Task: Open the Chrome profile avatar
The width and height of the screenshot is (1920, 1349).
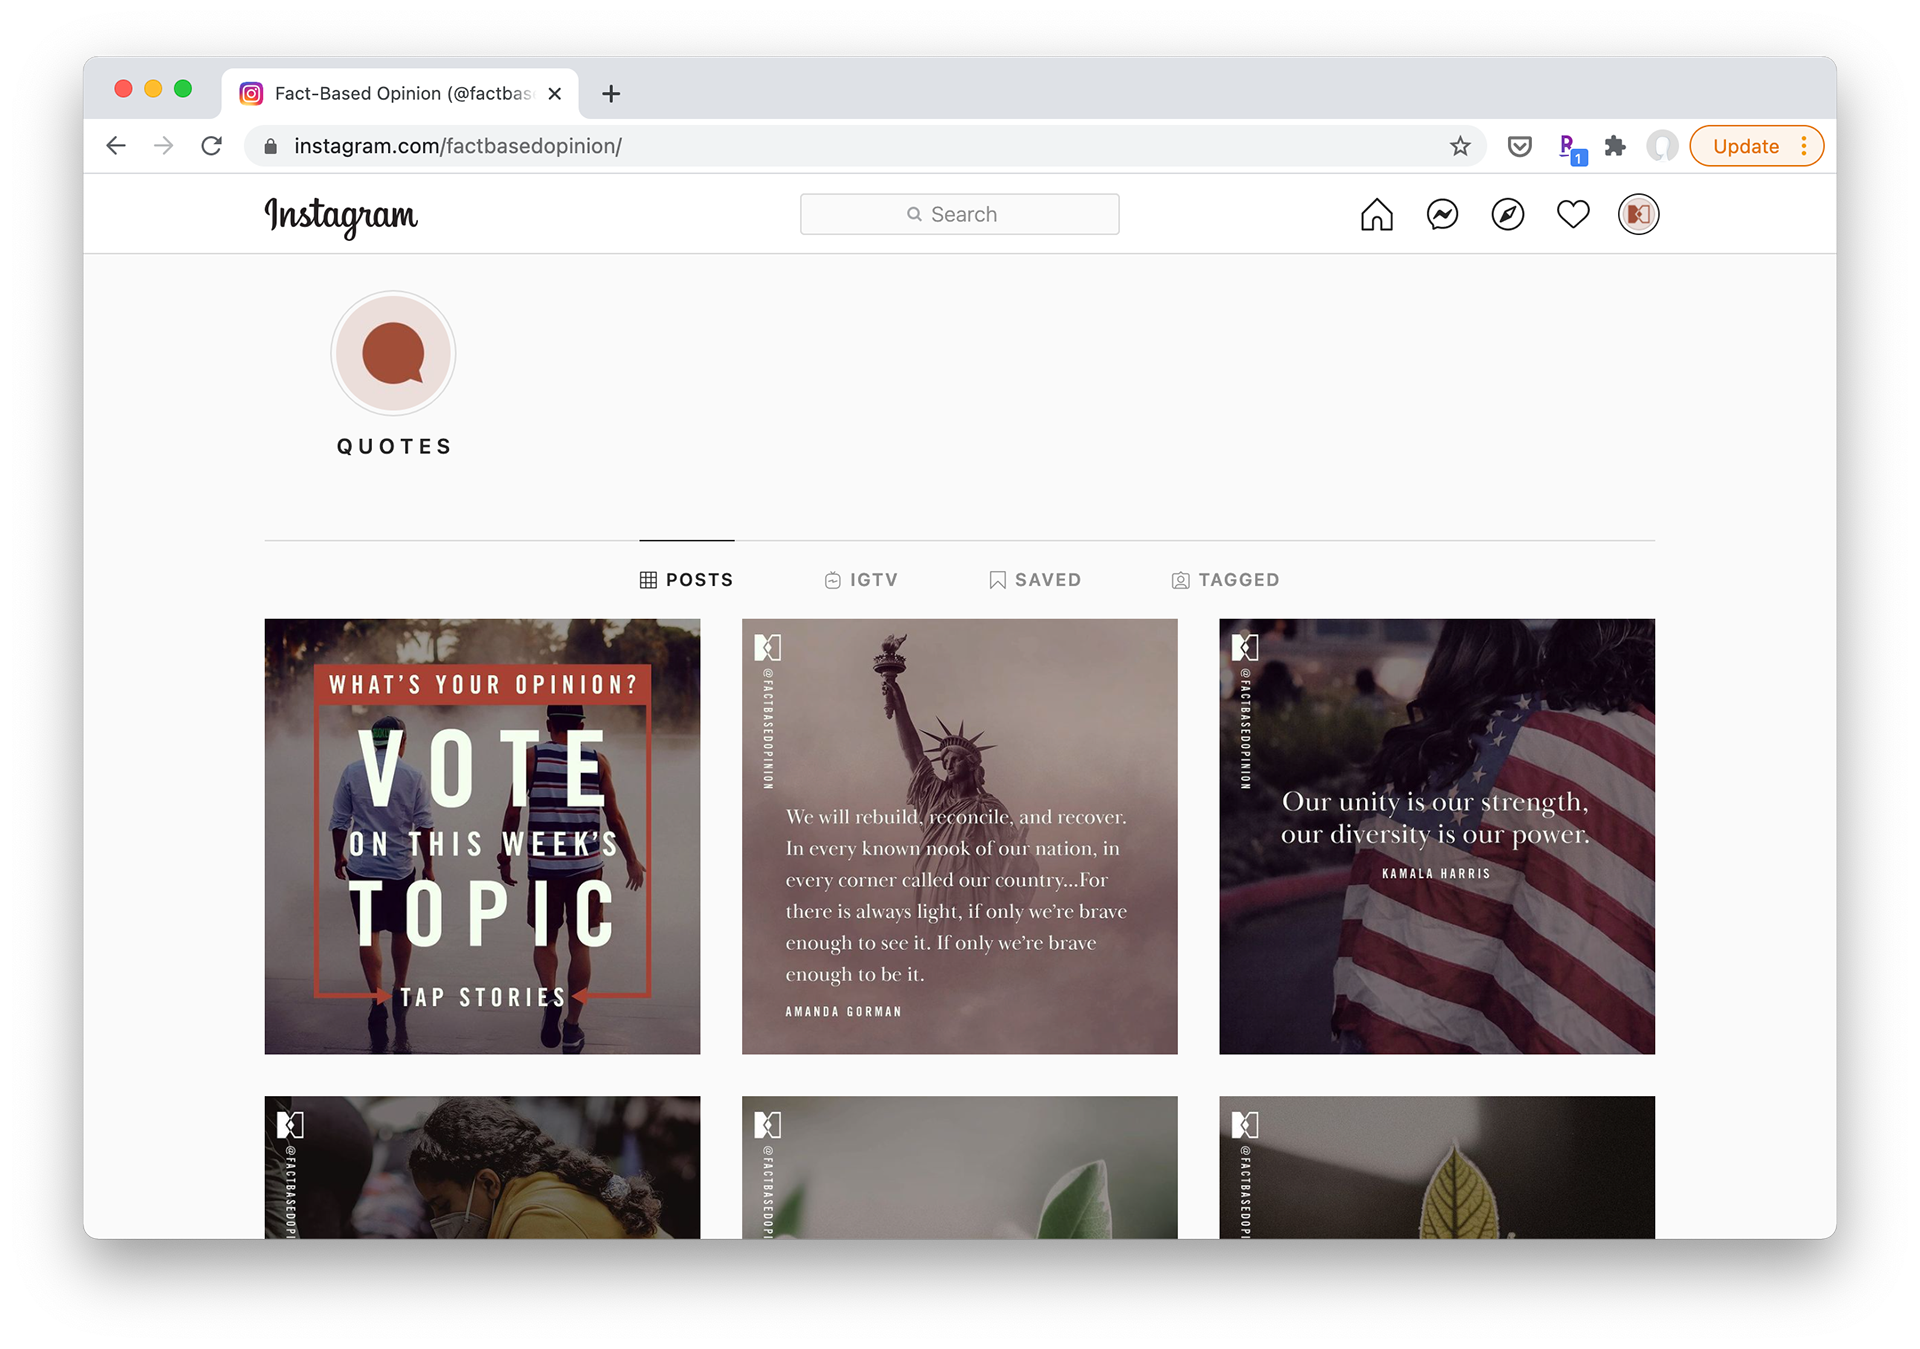Action: click(x=1661, y=146)
